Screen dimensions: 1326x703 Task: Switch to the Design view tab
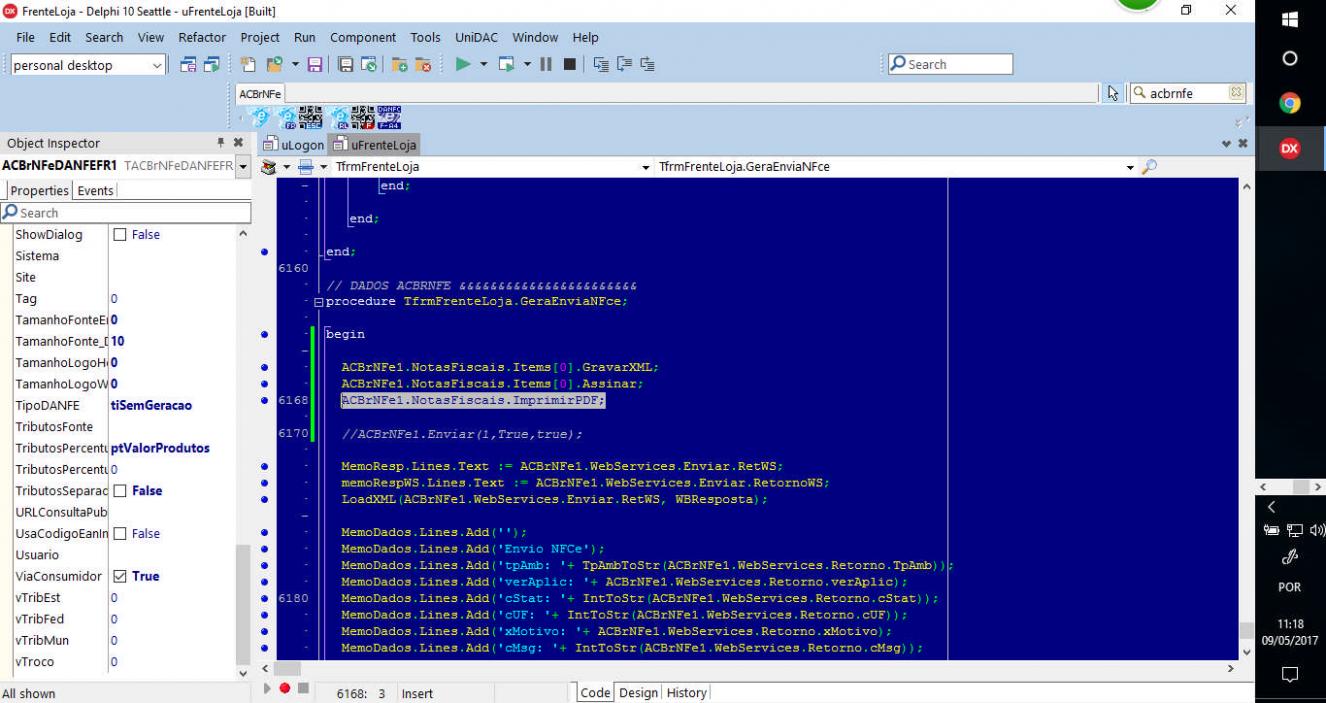[638, 692]
